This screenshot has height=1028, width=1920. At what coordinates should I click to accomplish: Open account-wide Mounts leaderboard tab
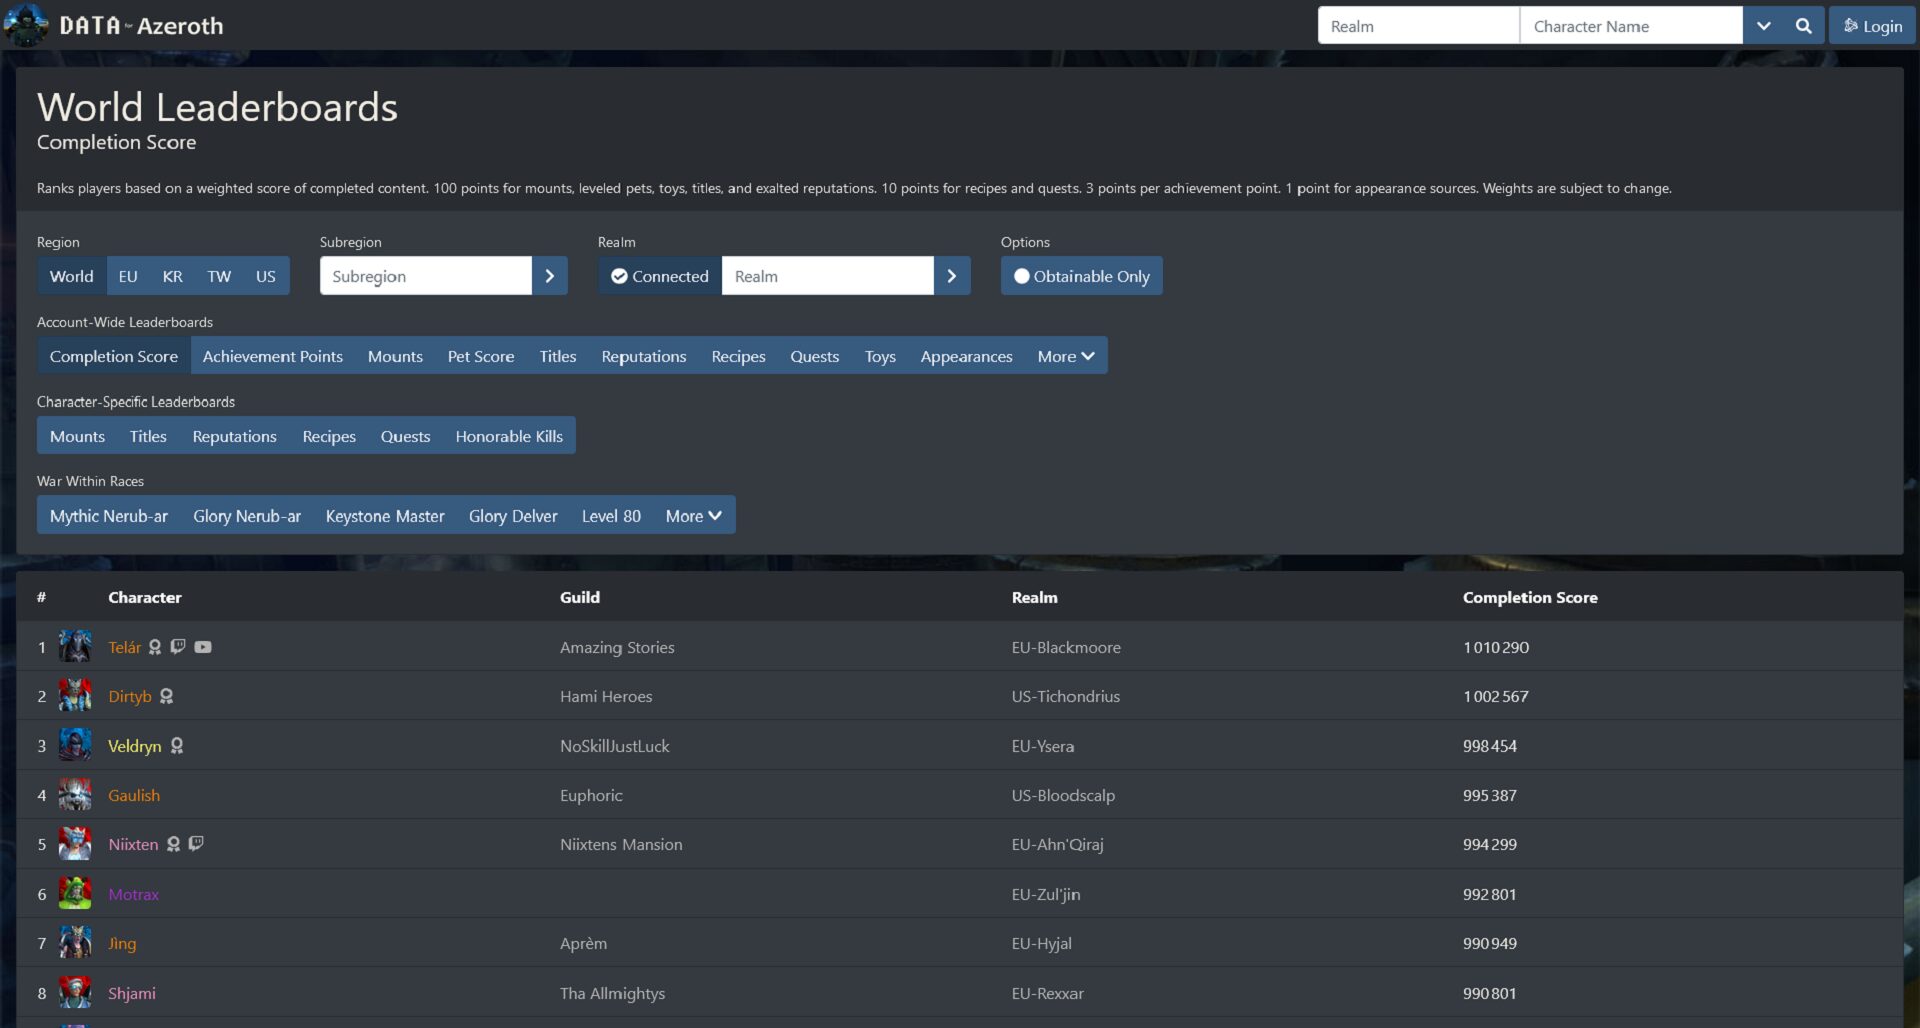395,356
